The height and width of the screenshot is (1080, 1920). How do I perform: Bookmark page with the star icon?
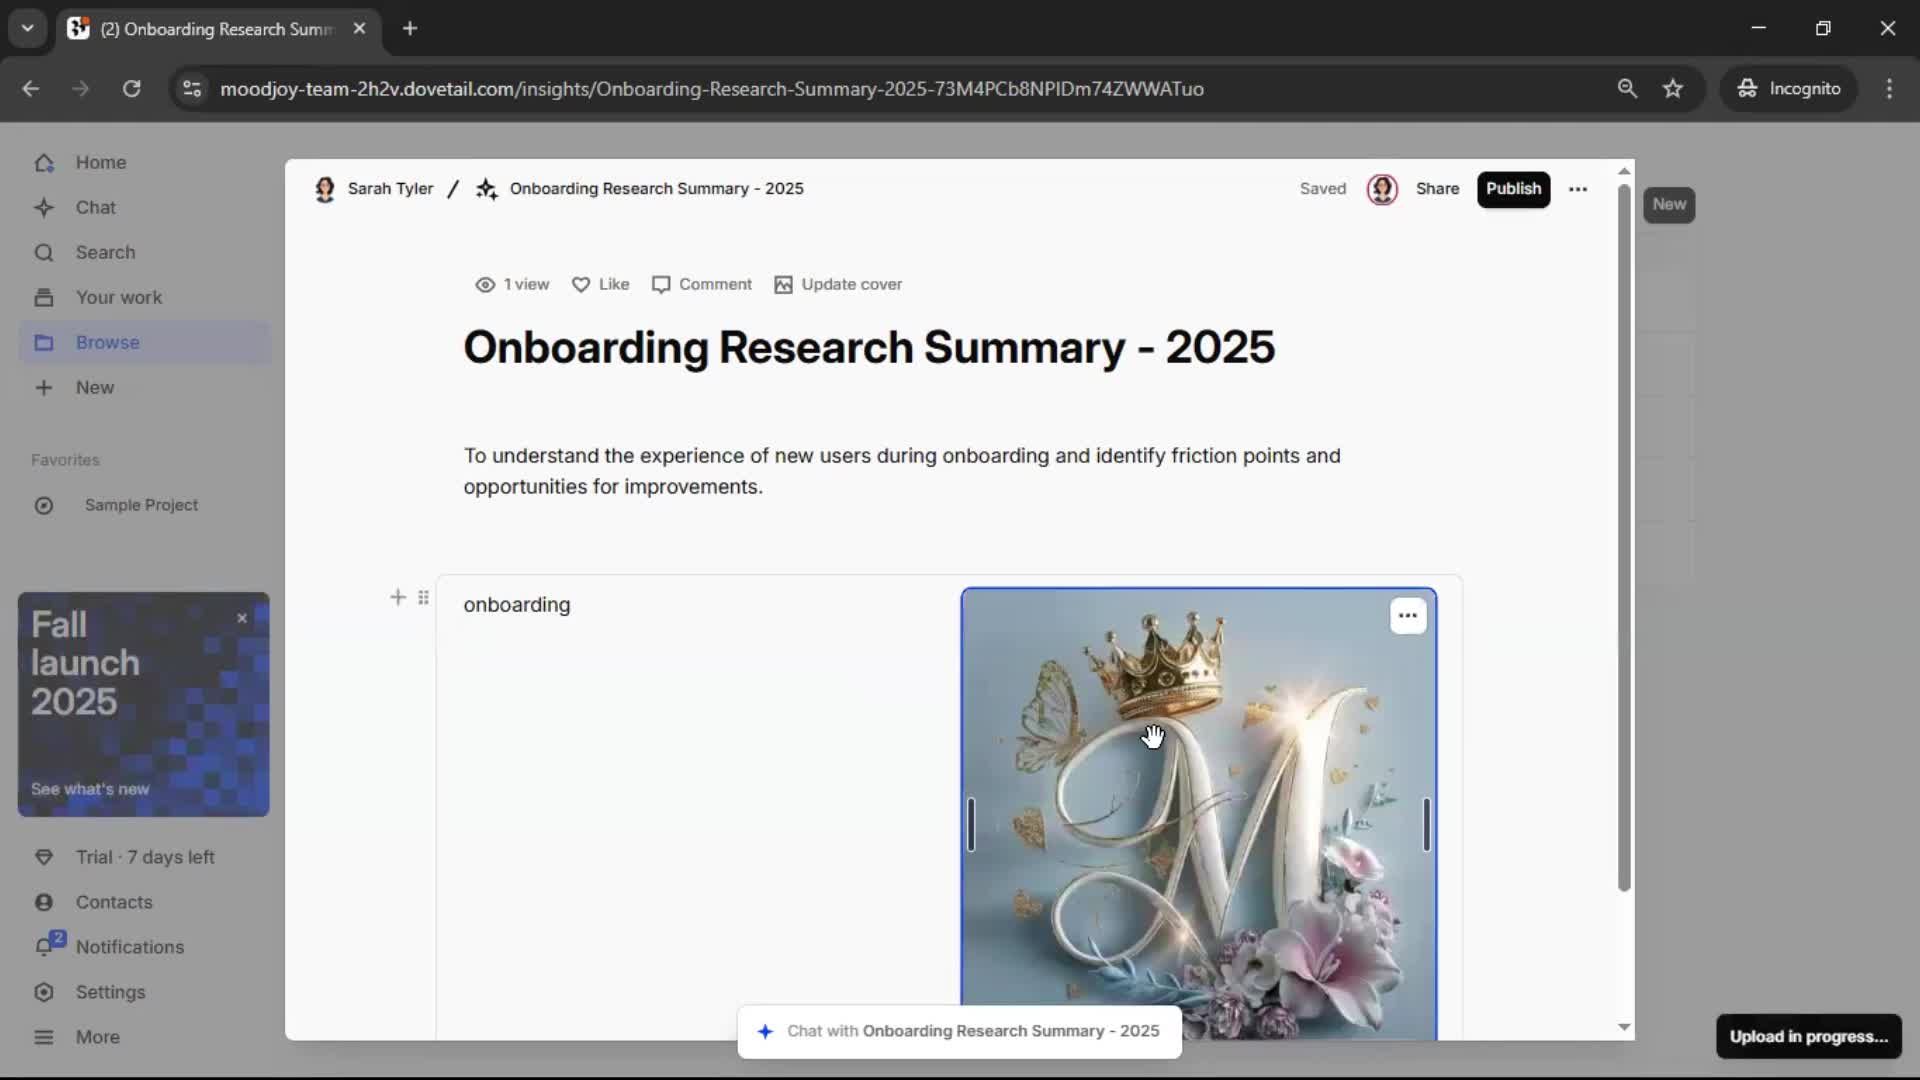click(x=1673, y=89)
